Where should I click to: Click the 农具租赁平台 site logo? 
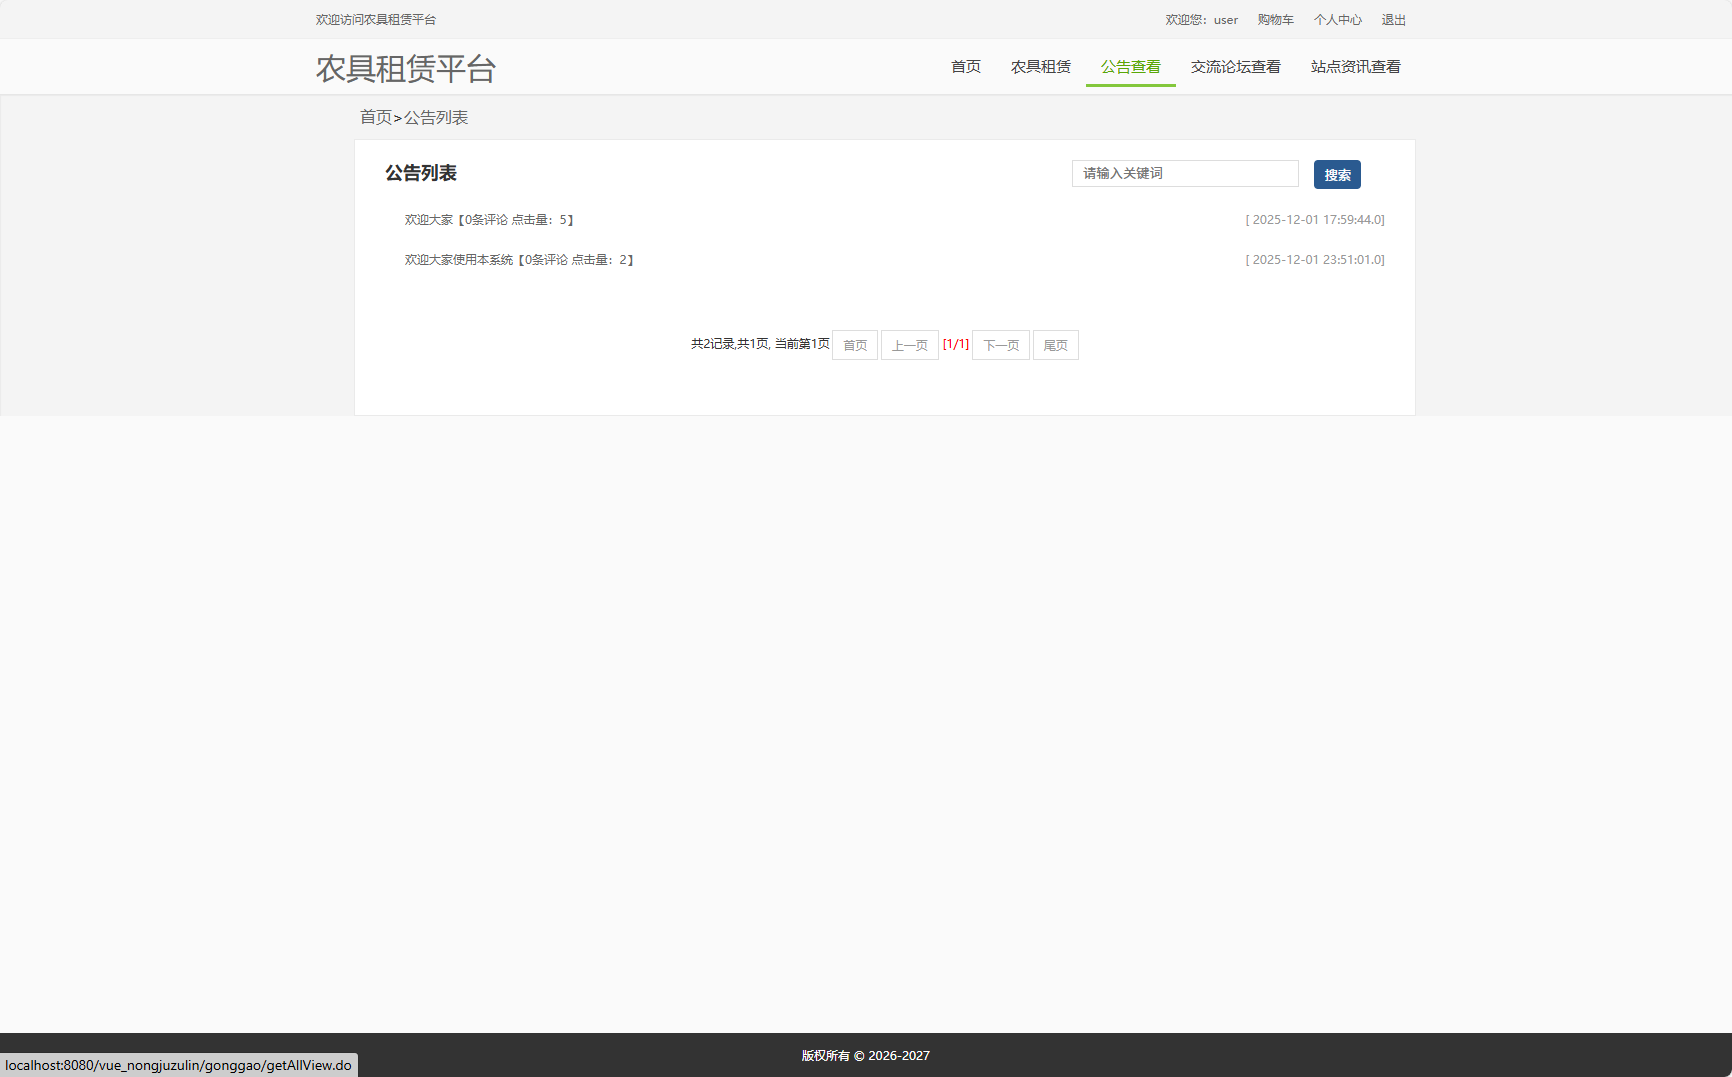point(404,69)
